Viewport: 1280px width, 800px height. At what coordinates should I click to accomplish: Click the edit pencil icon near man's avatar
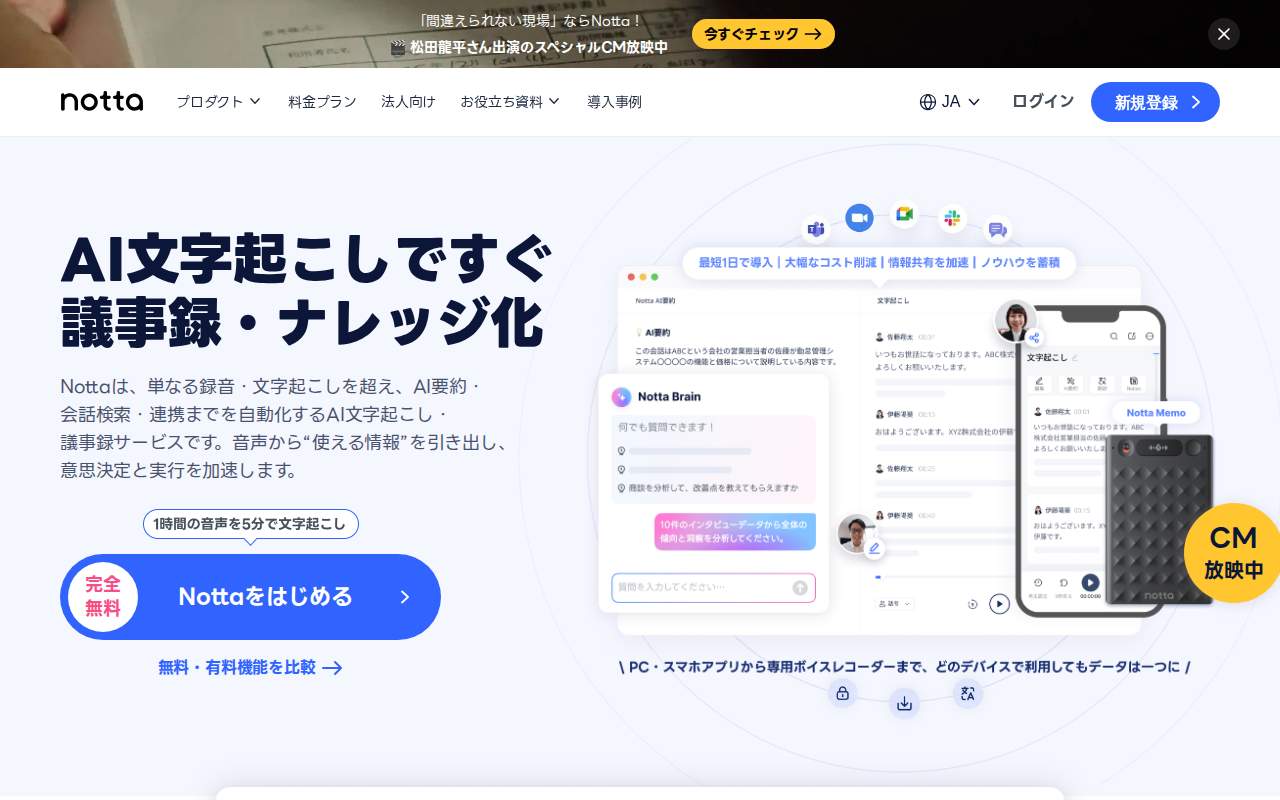tap(874, 548)
